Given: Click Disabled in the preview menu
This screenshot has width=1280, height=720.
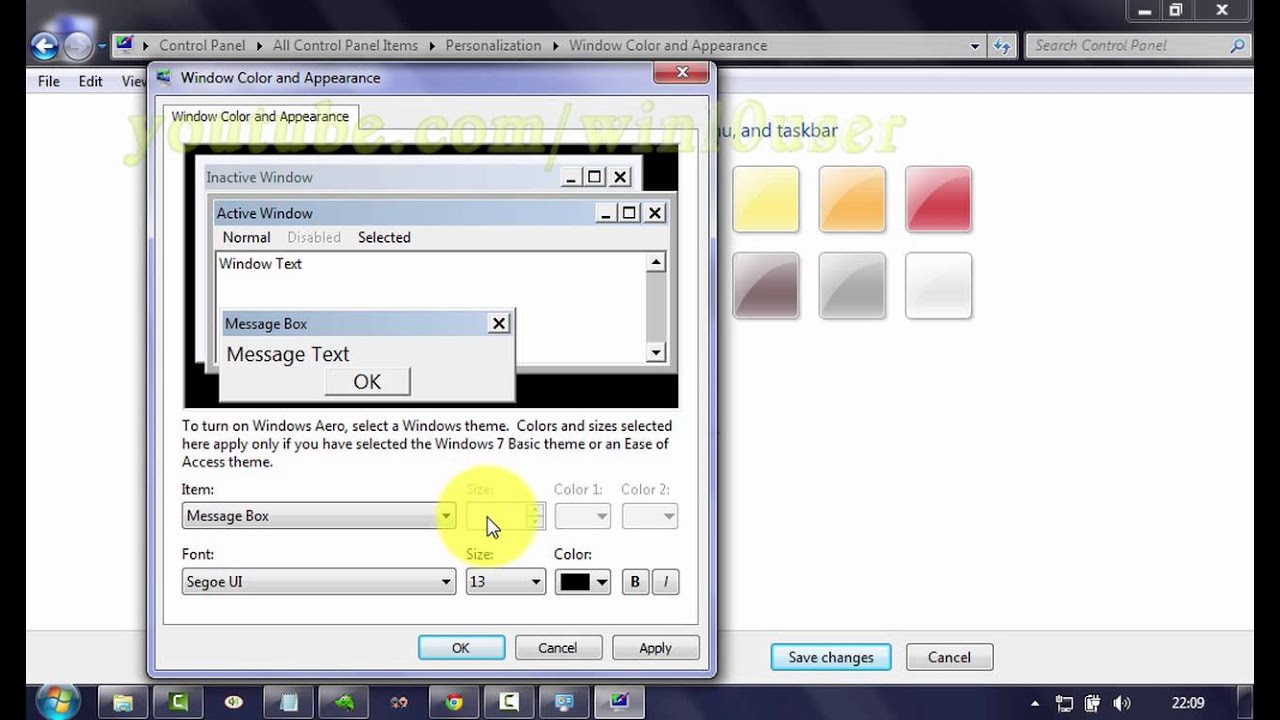Looking at the screenshot, I should point(314,237).
